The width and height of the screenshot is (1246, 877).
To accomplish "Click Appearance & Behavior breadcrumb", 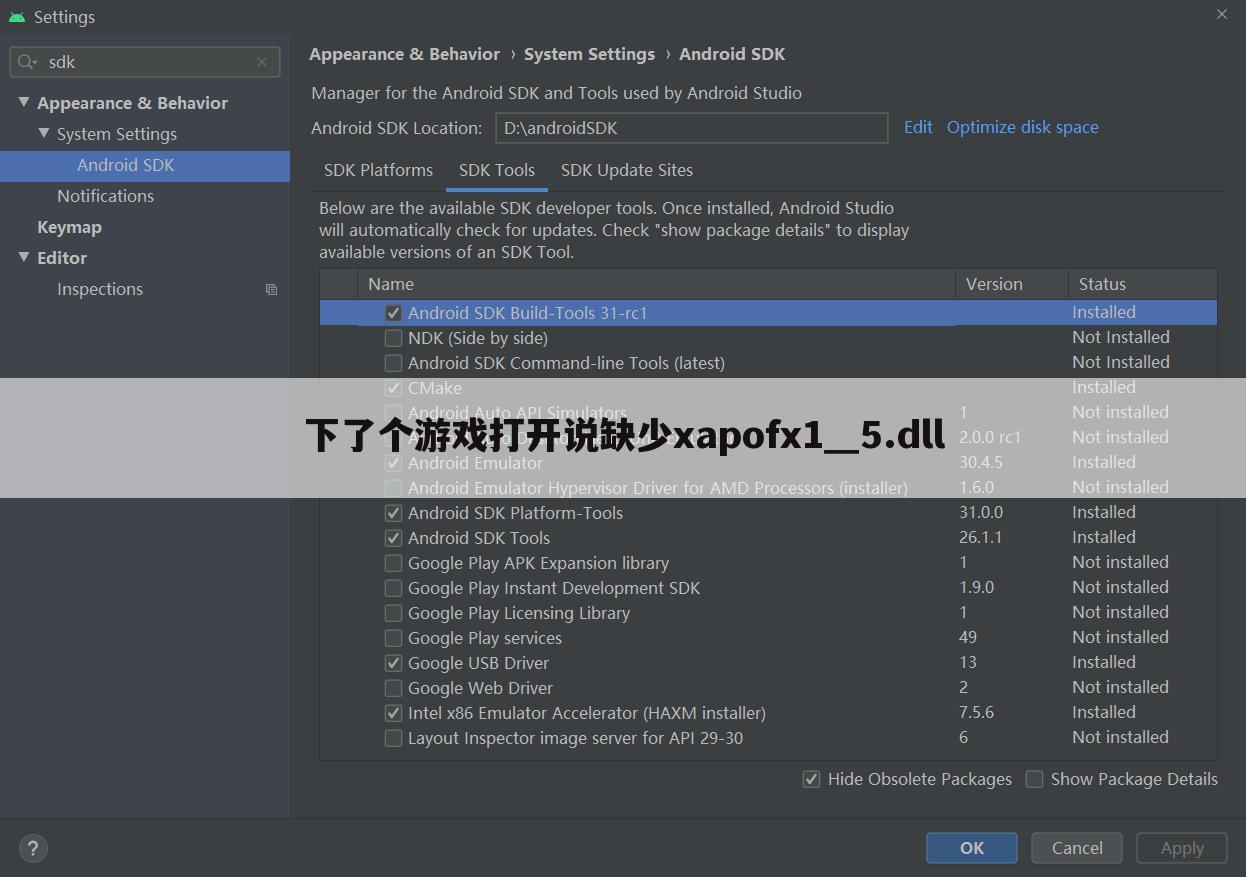I will [x=404, y=54].
